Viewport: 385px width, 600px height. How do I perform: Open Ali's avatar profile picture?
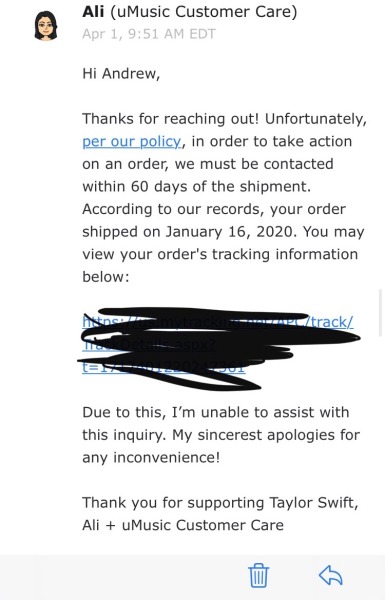(x=46, y=26)
